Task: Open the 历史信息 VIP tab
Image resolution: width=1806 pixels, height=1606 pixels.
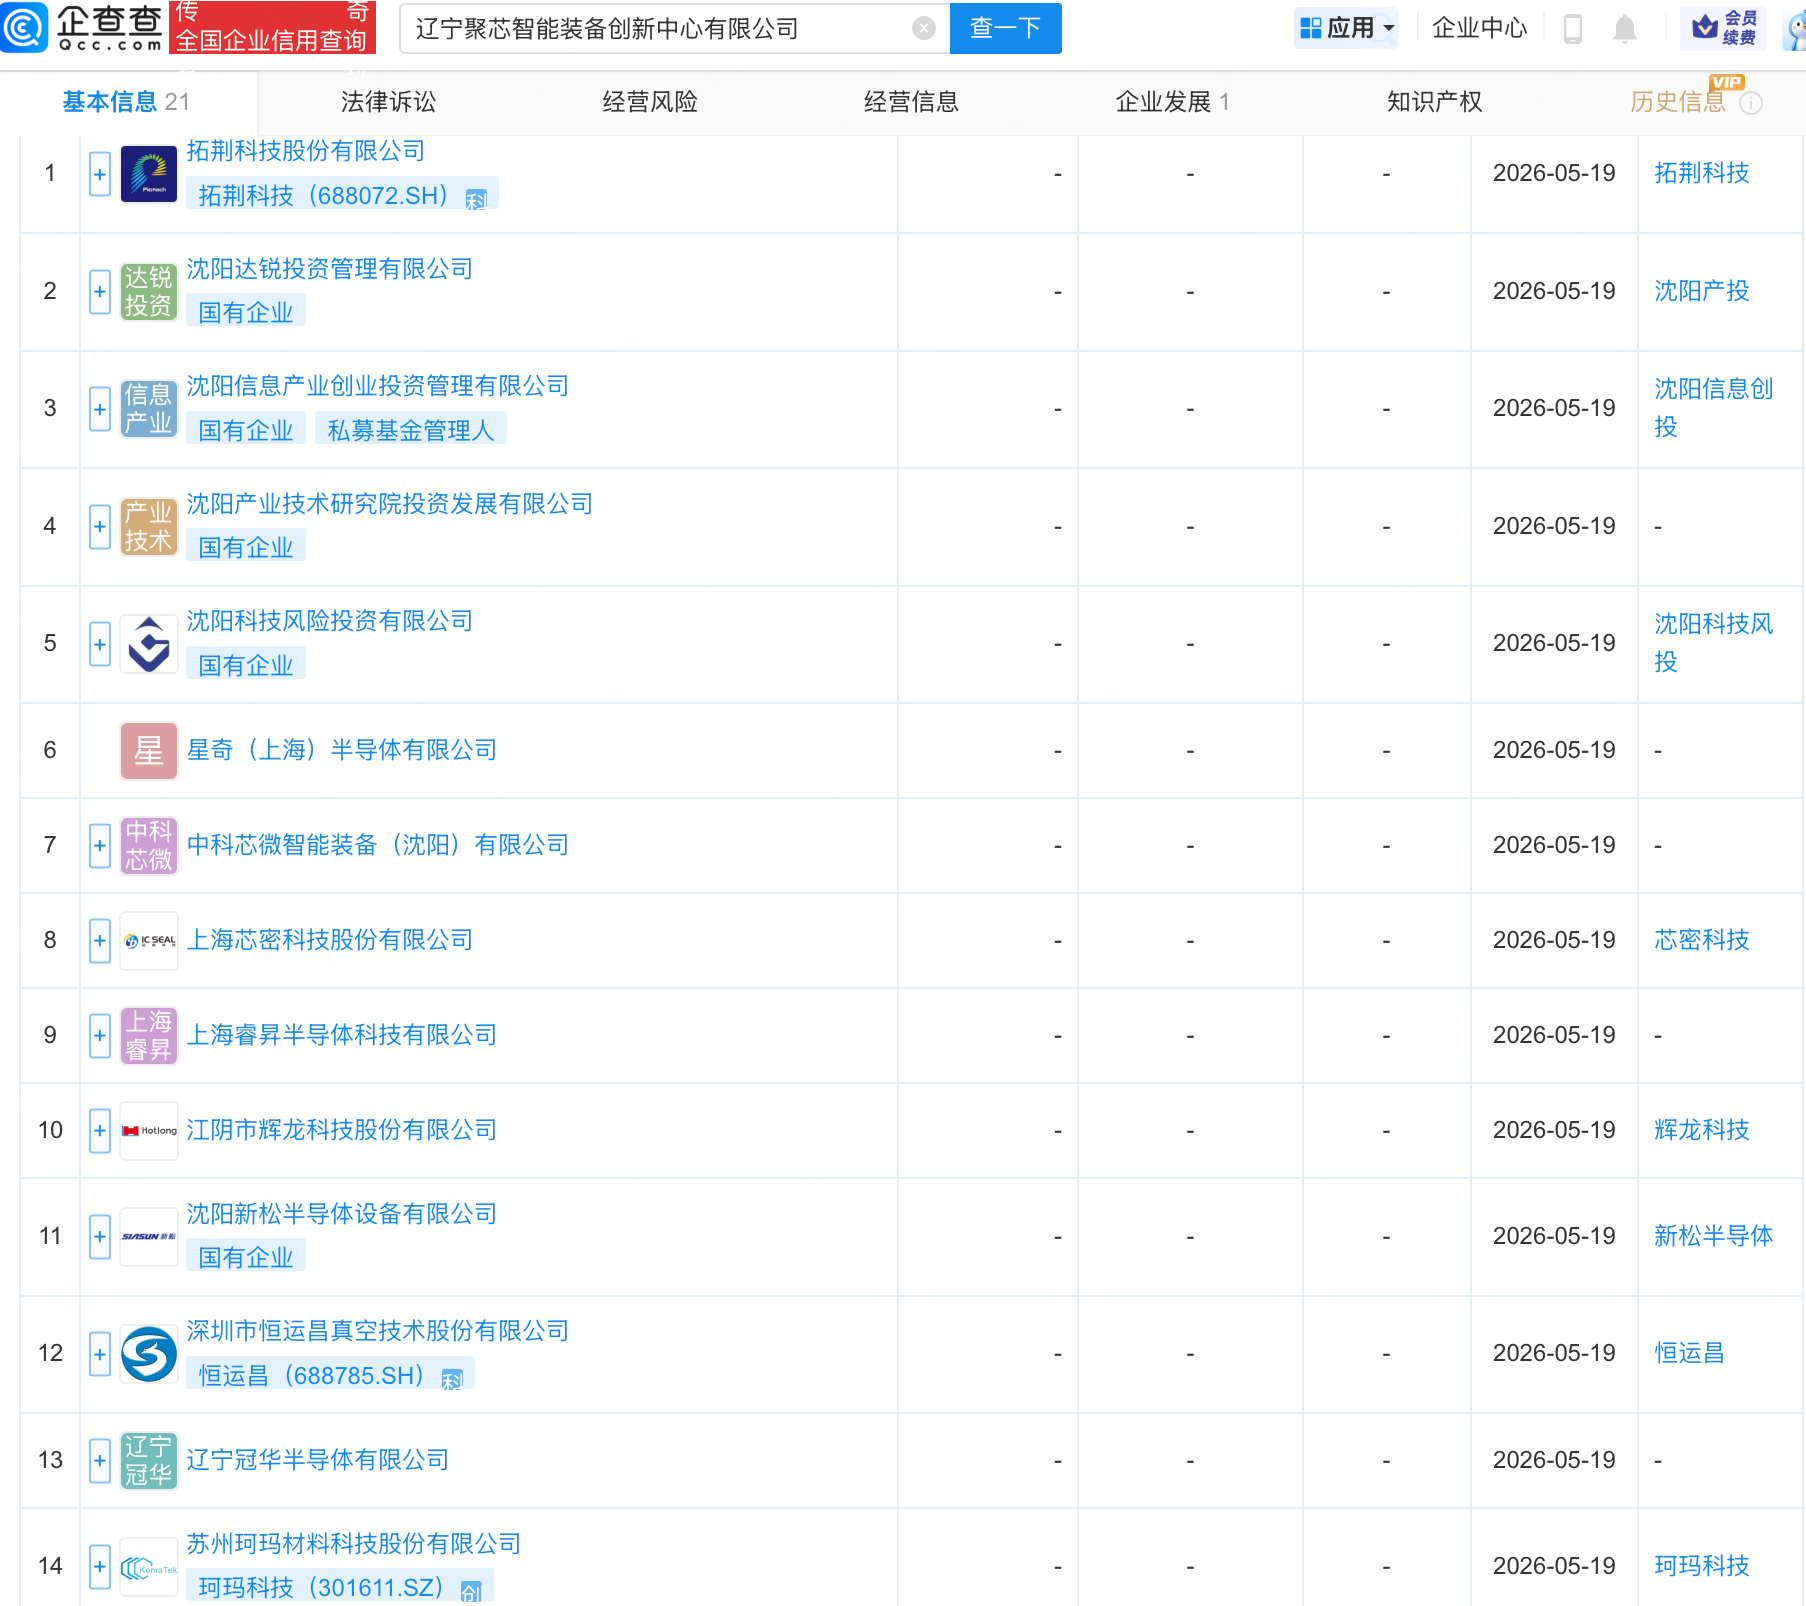Action: [1678, 102]
